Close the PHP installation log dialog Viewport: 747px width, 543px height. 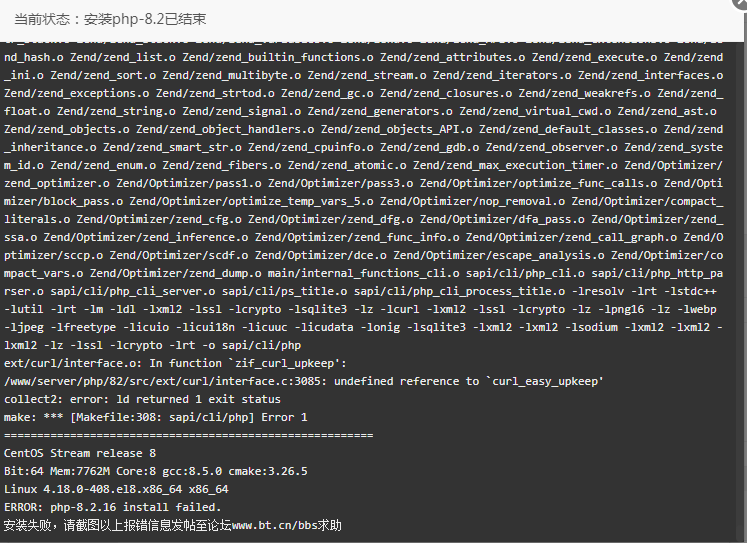point(741,2)
